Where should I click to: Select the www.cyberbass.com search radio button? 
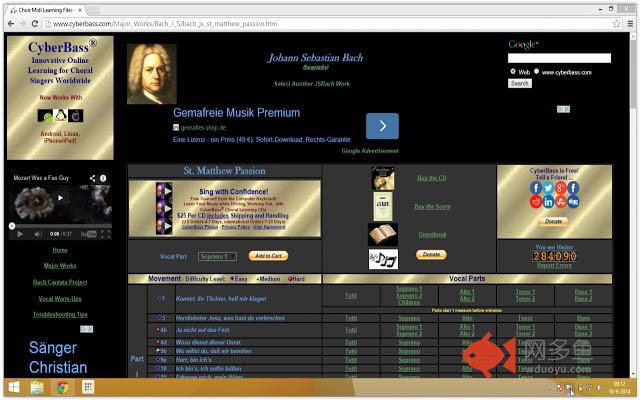536,71
